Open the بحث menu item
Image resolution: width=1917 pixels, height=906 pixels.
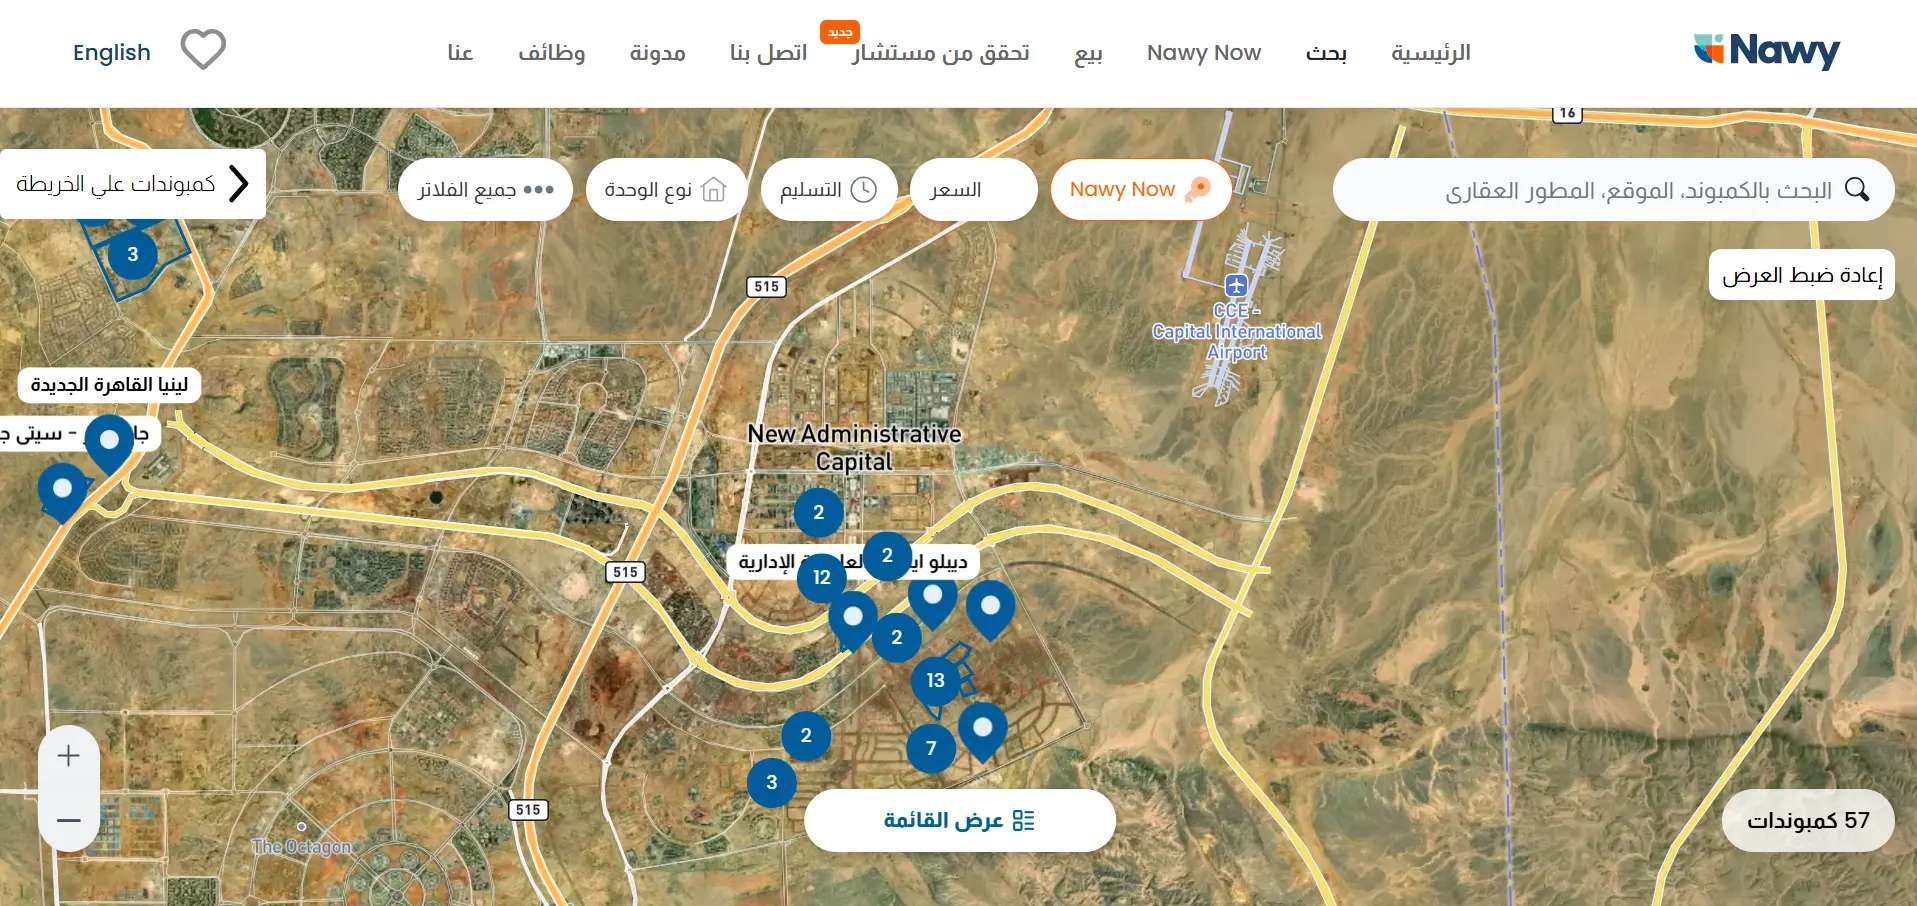pyautogui.click(x=1326, y=52)
